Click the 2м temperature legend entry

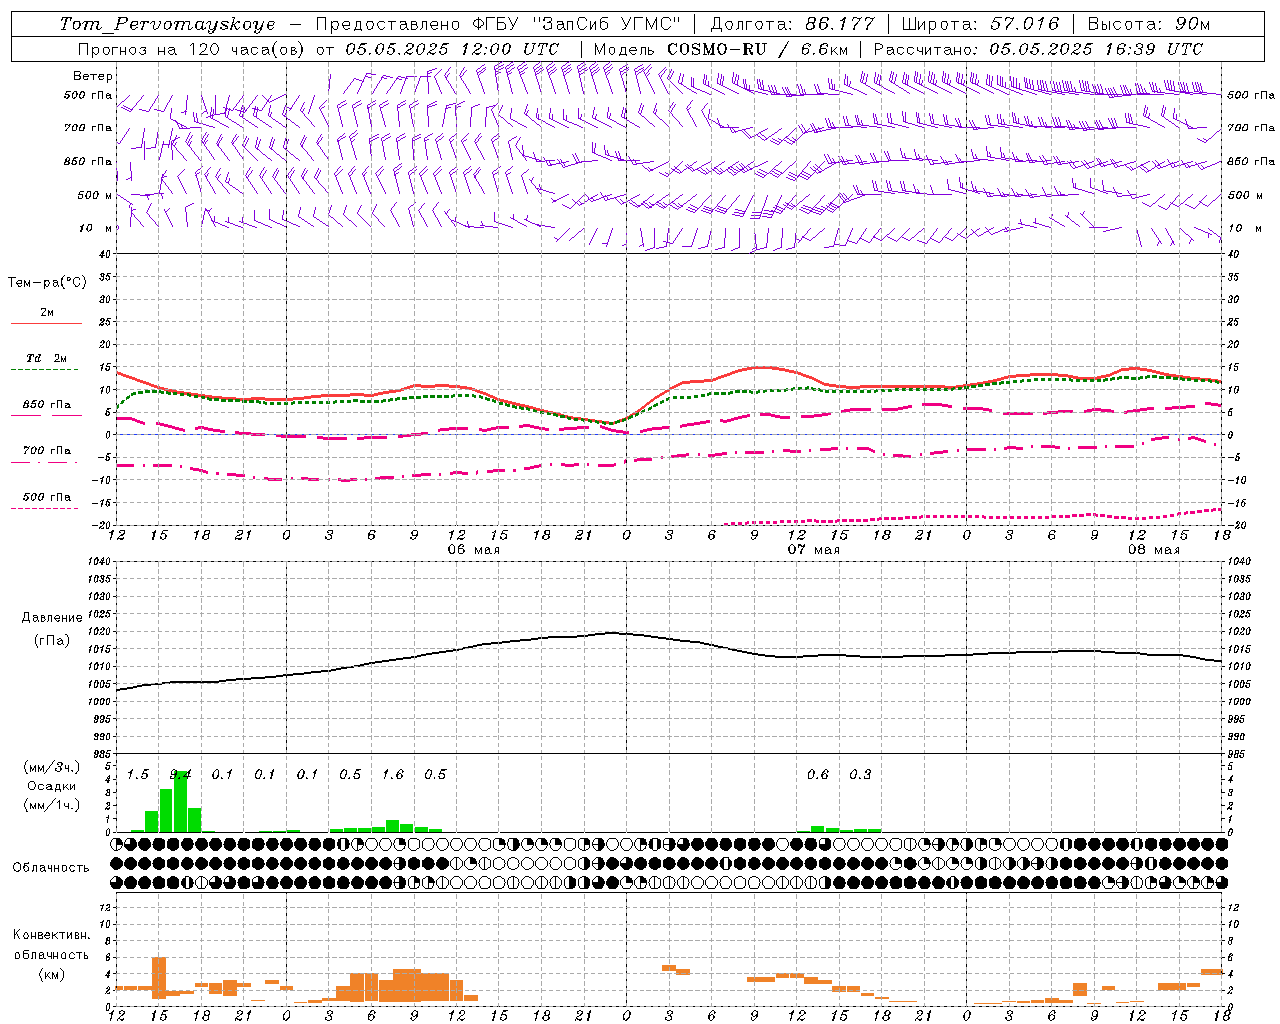pyautogui.click(x=47, y=313)
